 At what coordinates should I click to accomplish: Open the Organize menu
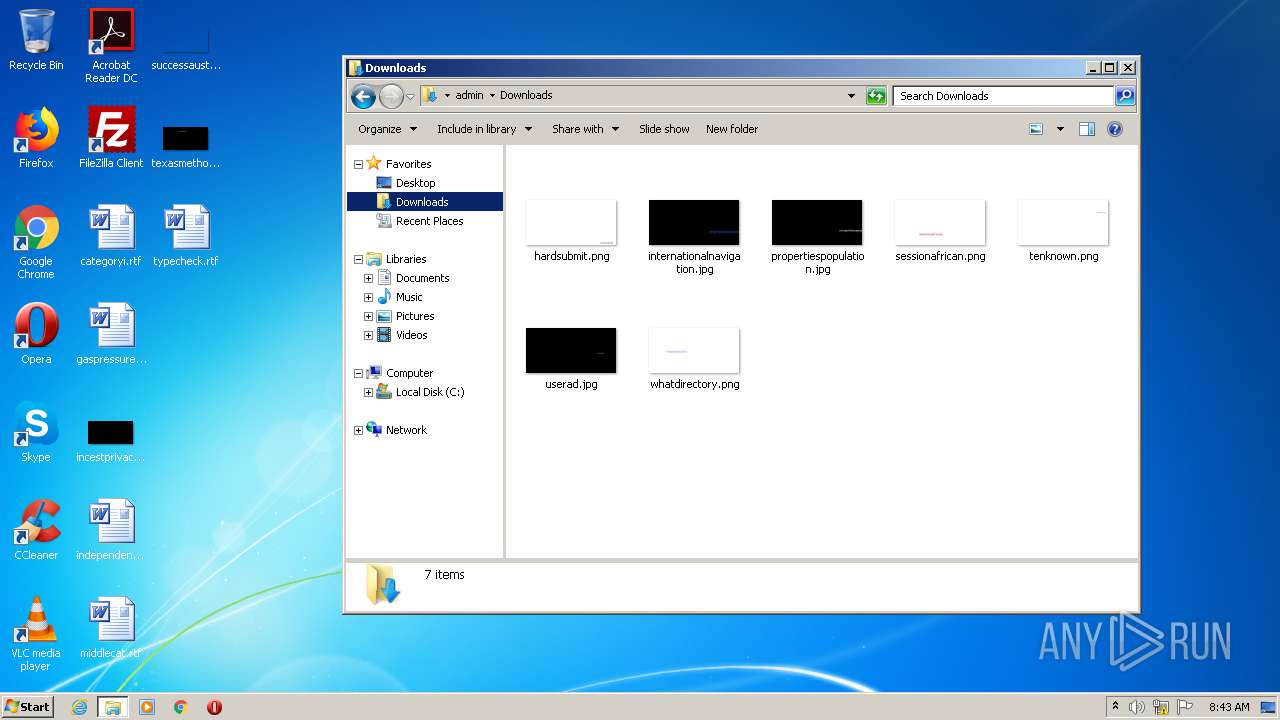387,129
